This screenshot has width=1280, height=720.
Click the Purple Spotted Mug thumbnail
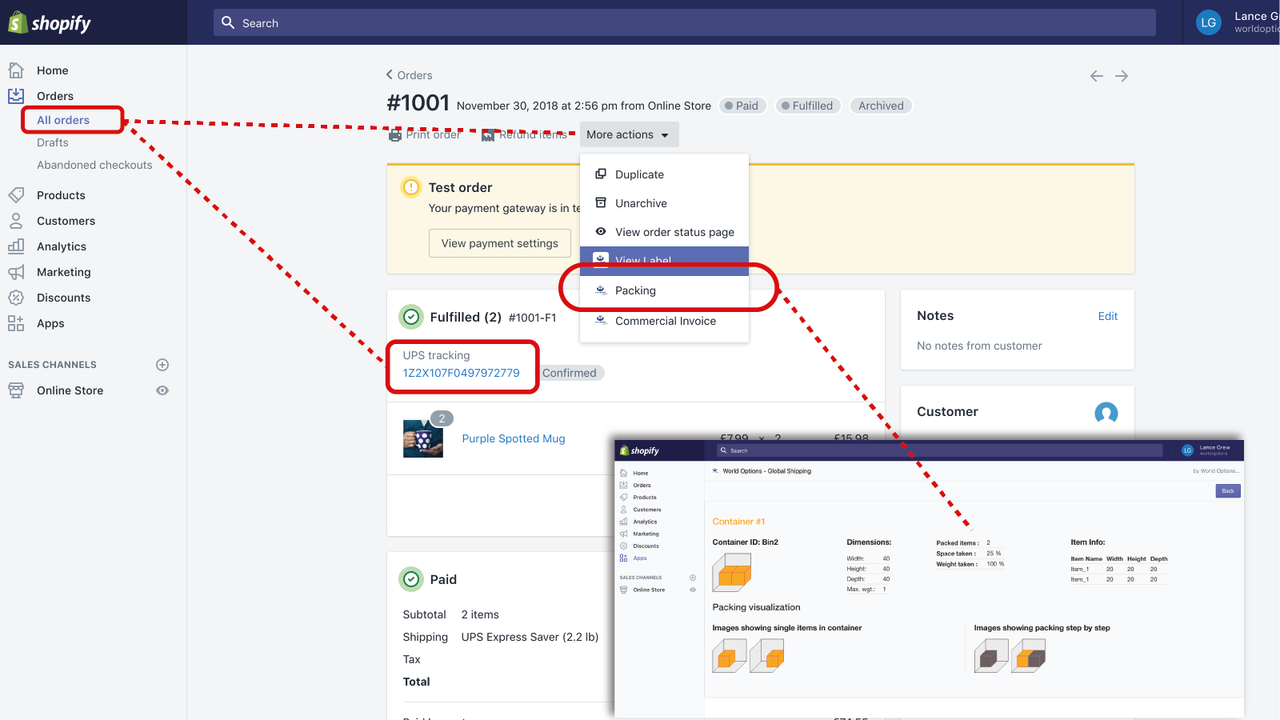pos(423,438)
